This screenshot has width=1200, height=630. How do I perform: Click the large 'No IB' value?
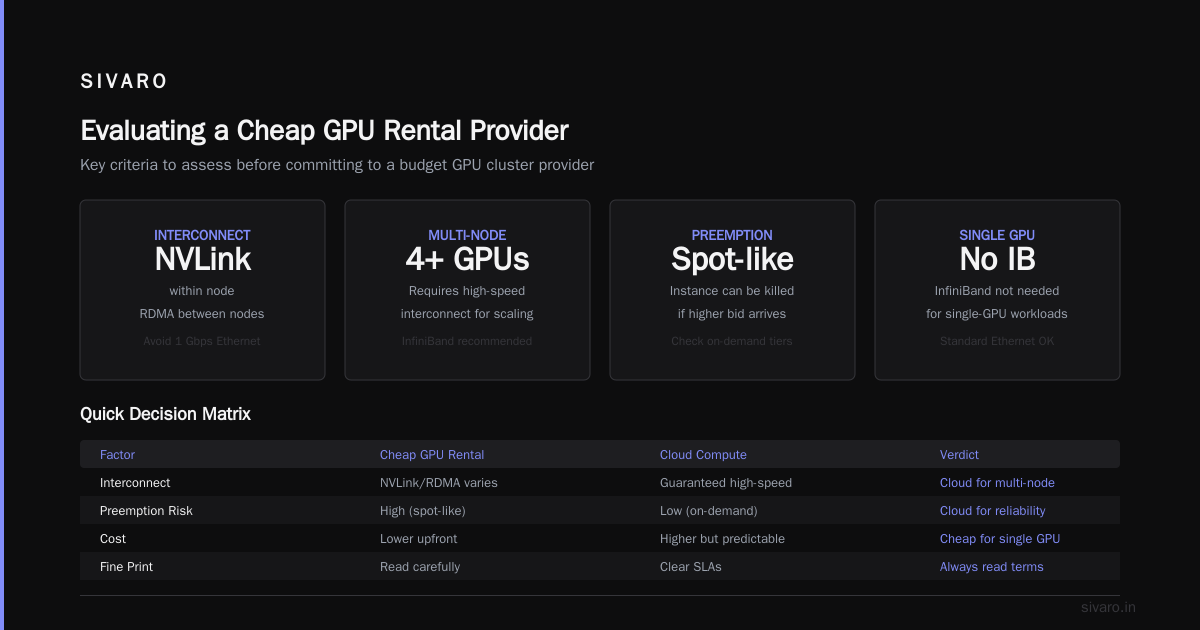pos(997,260)
